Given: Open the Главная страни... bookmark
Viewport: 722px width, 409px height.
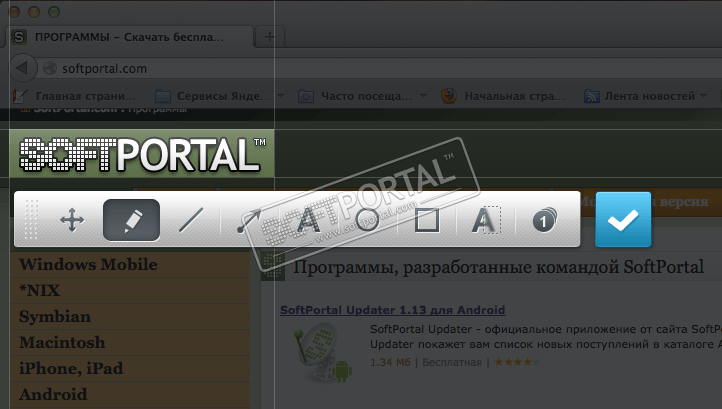Looking at the screenshot, I should [x=74, y=96].
